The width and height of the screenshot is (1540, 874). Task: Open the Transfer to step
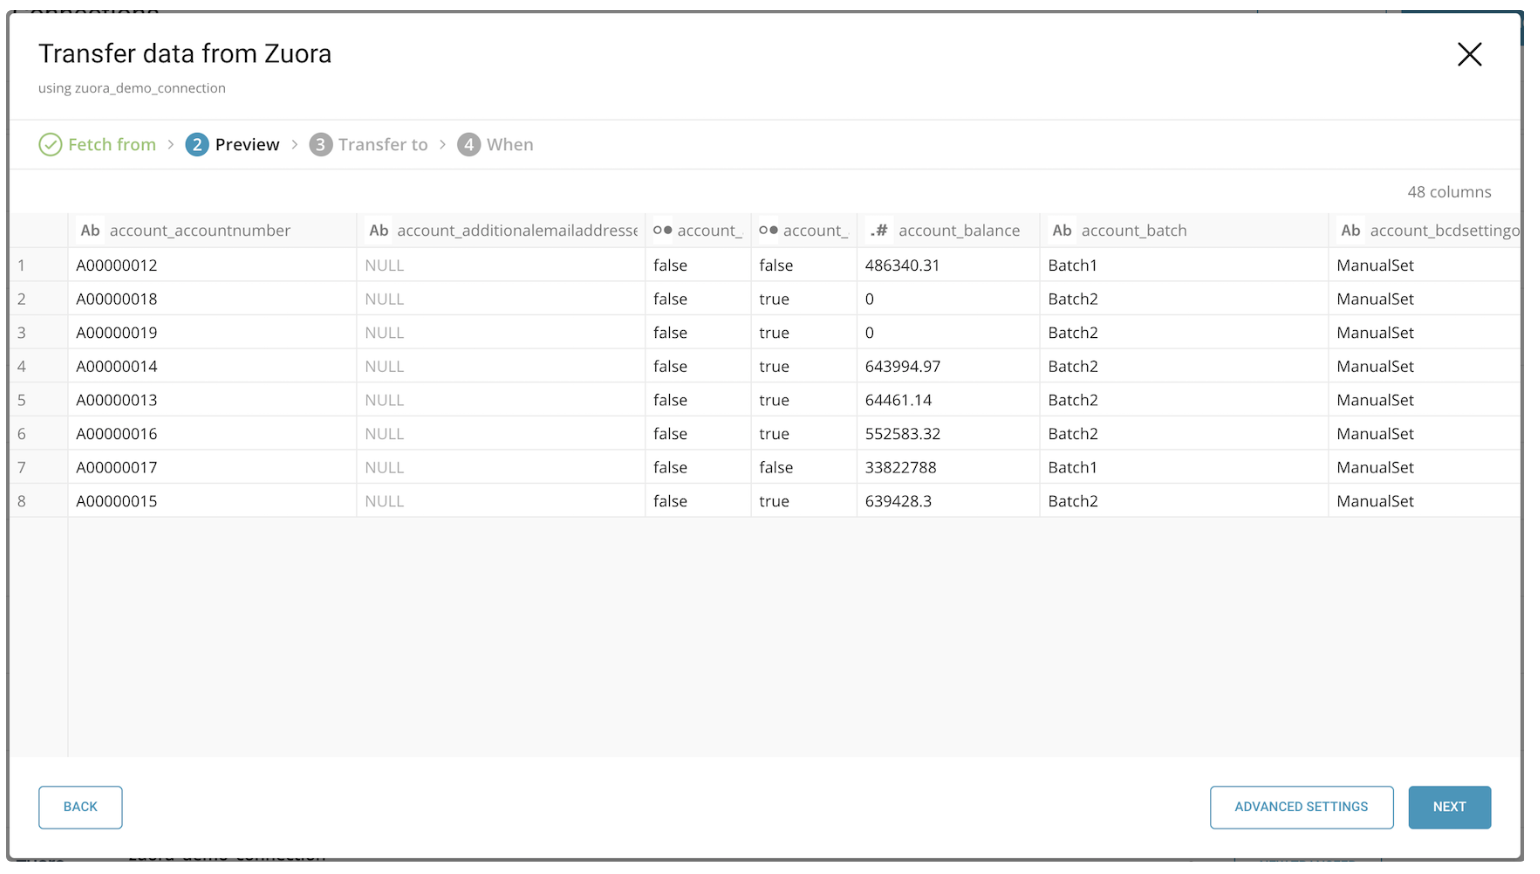[x=382, y=145]
